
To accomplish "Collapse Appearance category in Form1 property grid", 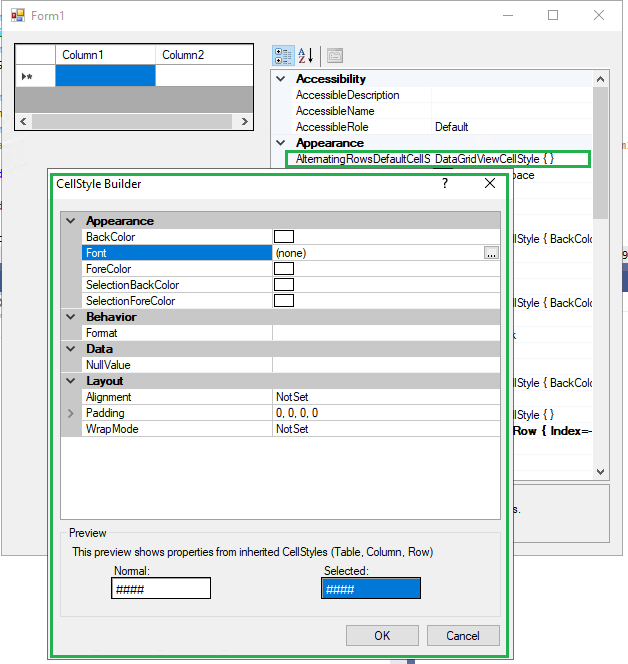I will coord(281,143).
